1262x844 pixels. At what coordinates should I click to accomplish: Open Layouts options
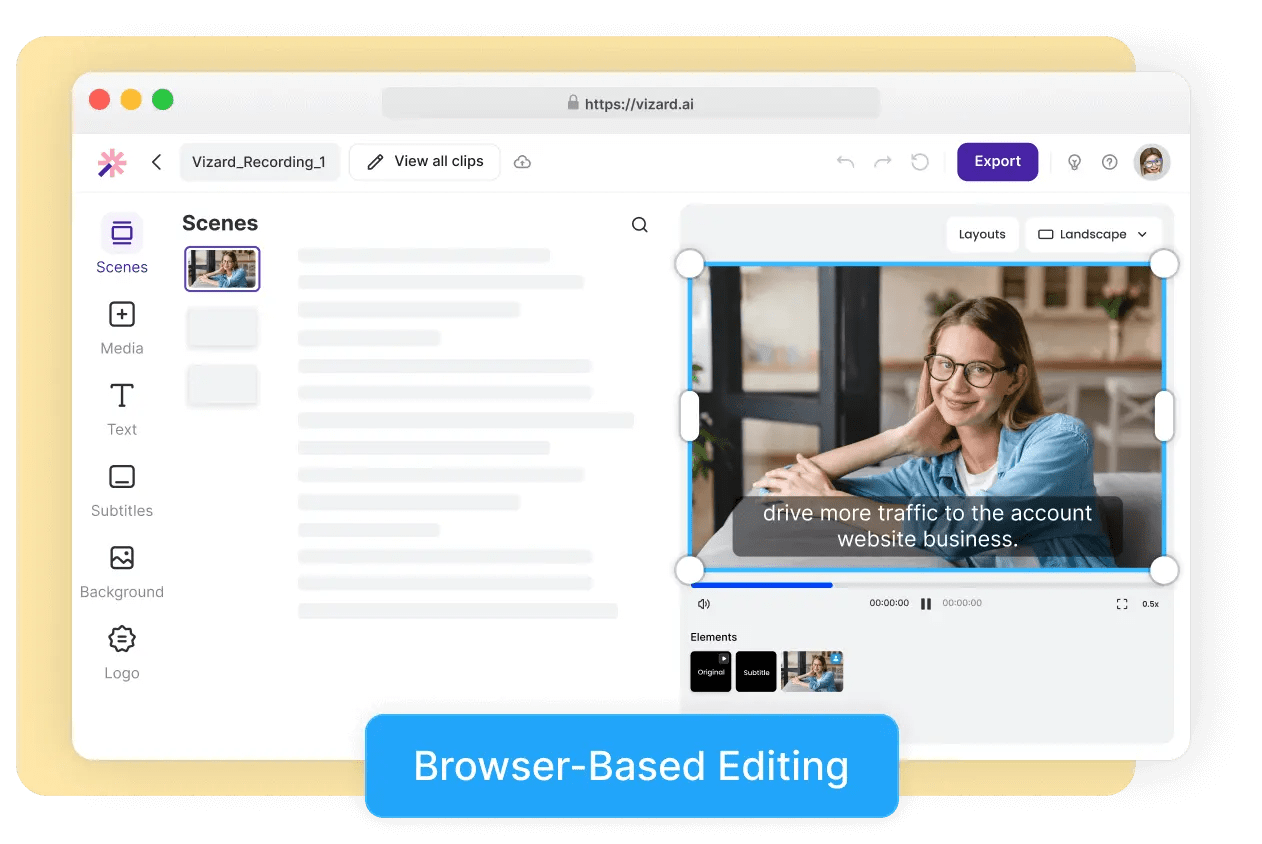982,233
